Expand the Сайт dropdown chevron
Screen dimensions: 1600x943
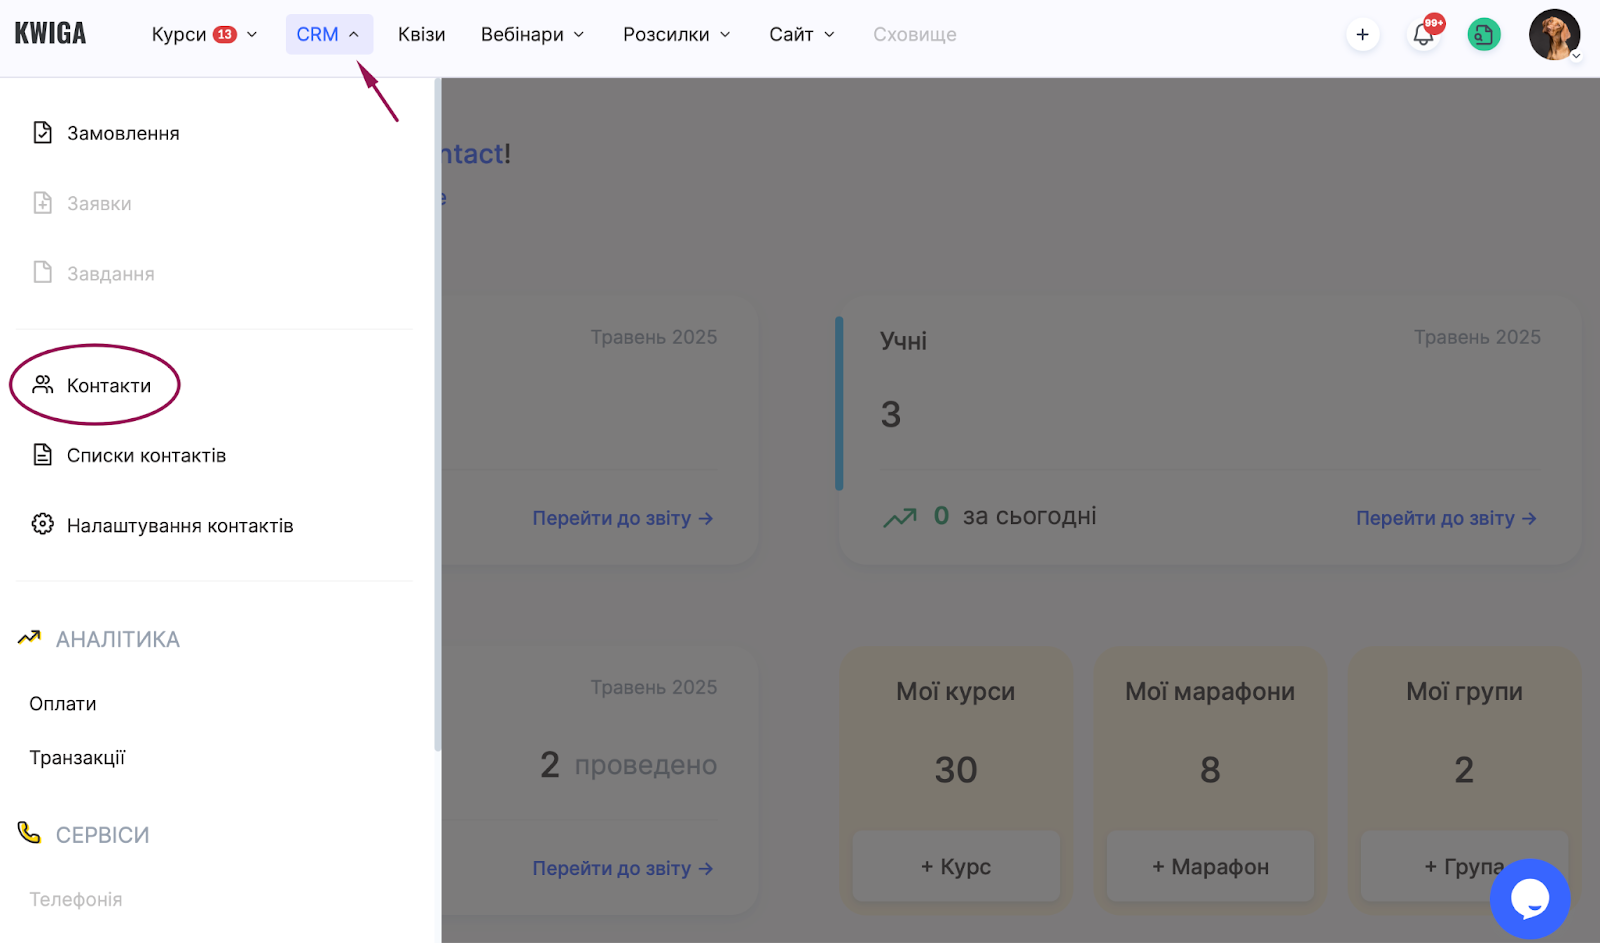point(829,35)
